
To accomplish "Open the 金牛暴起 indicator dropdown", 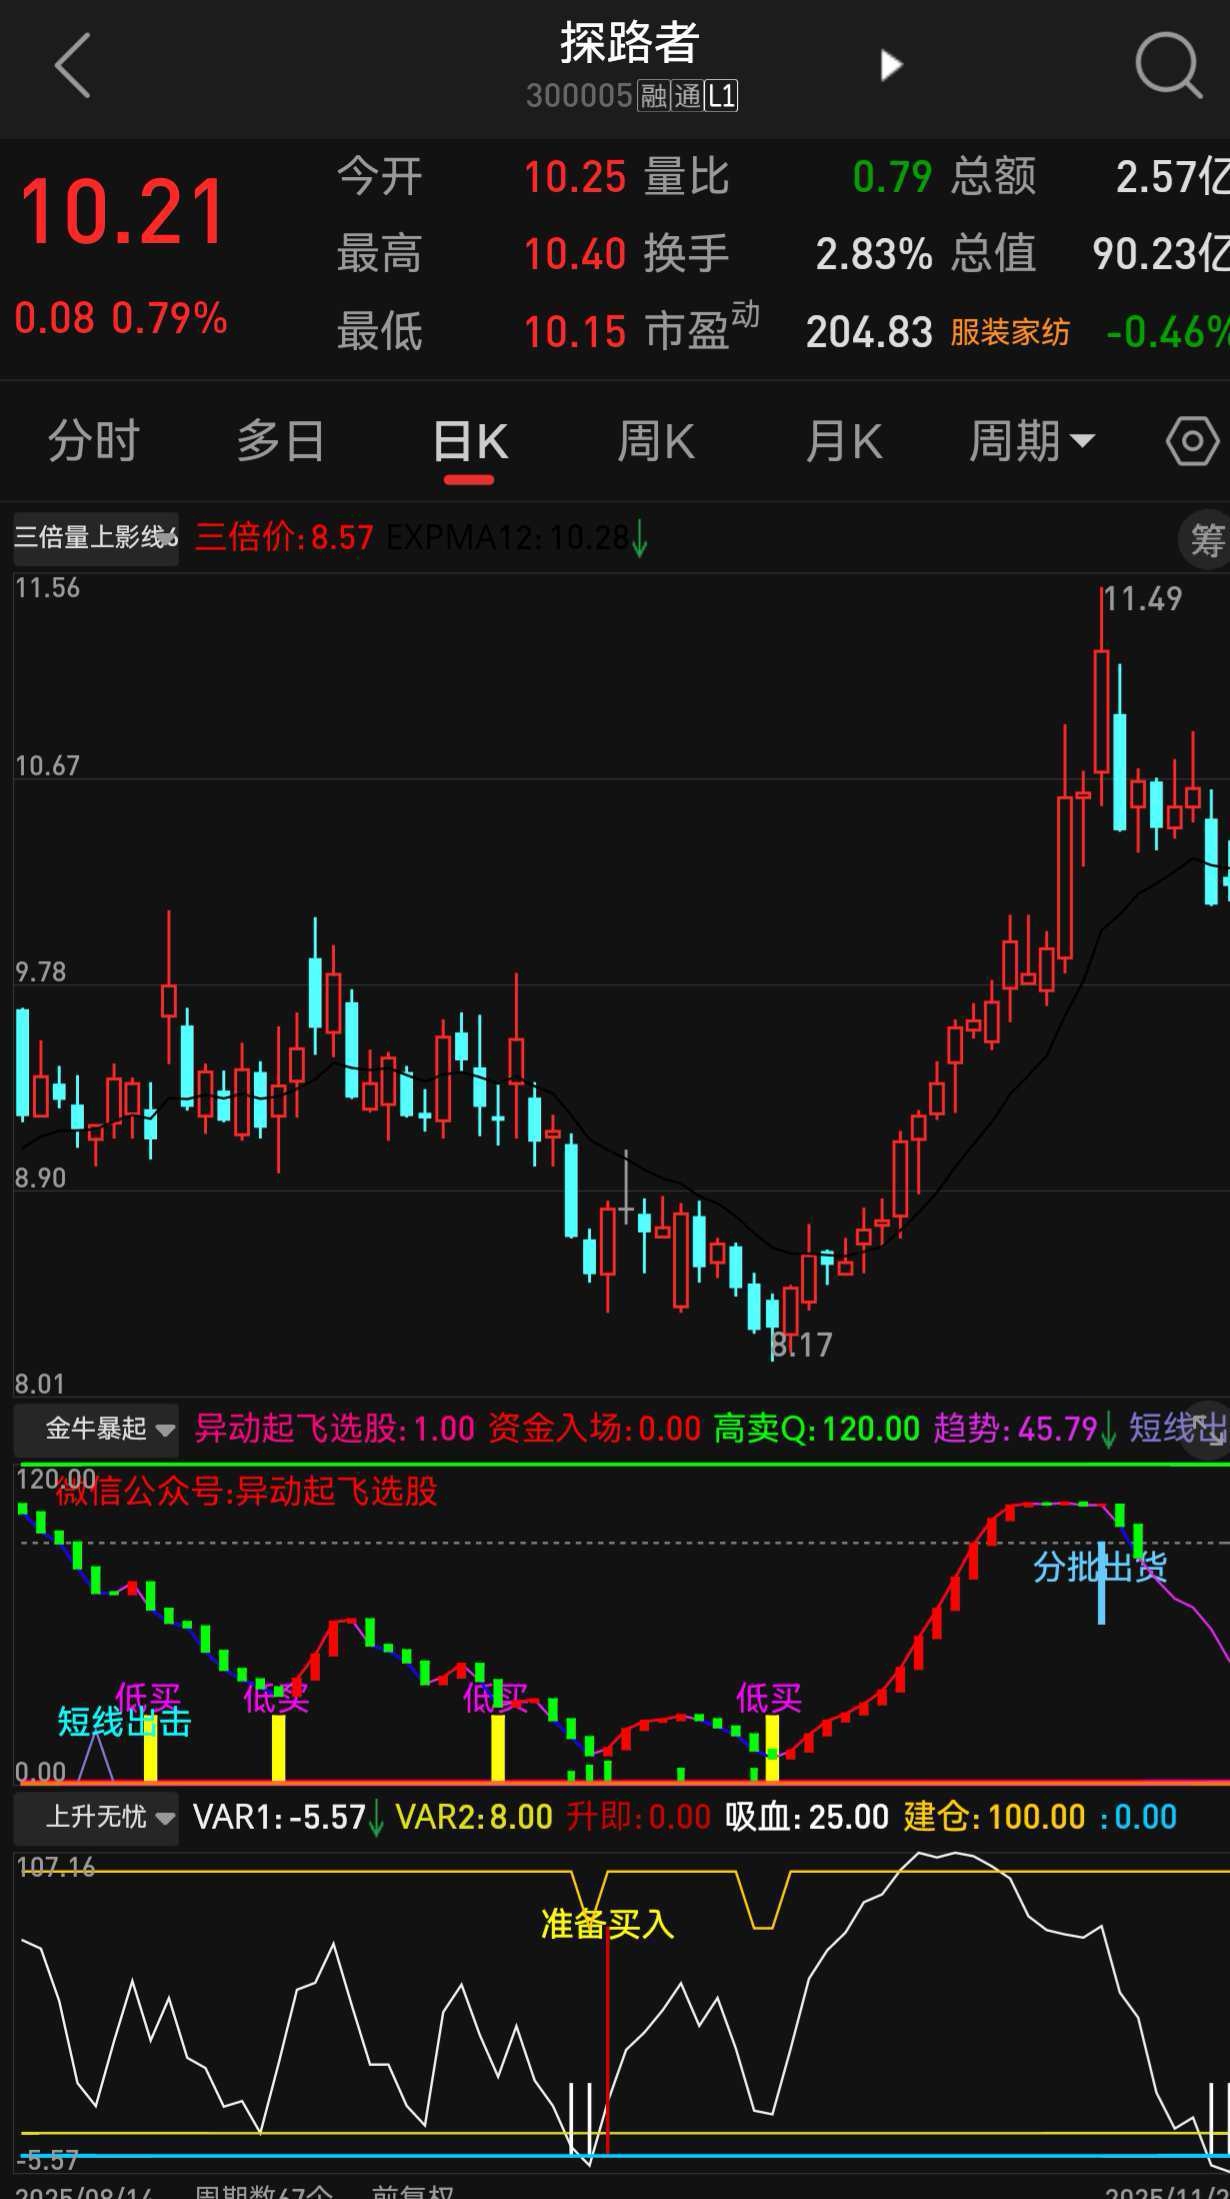I will (96, 1429).
